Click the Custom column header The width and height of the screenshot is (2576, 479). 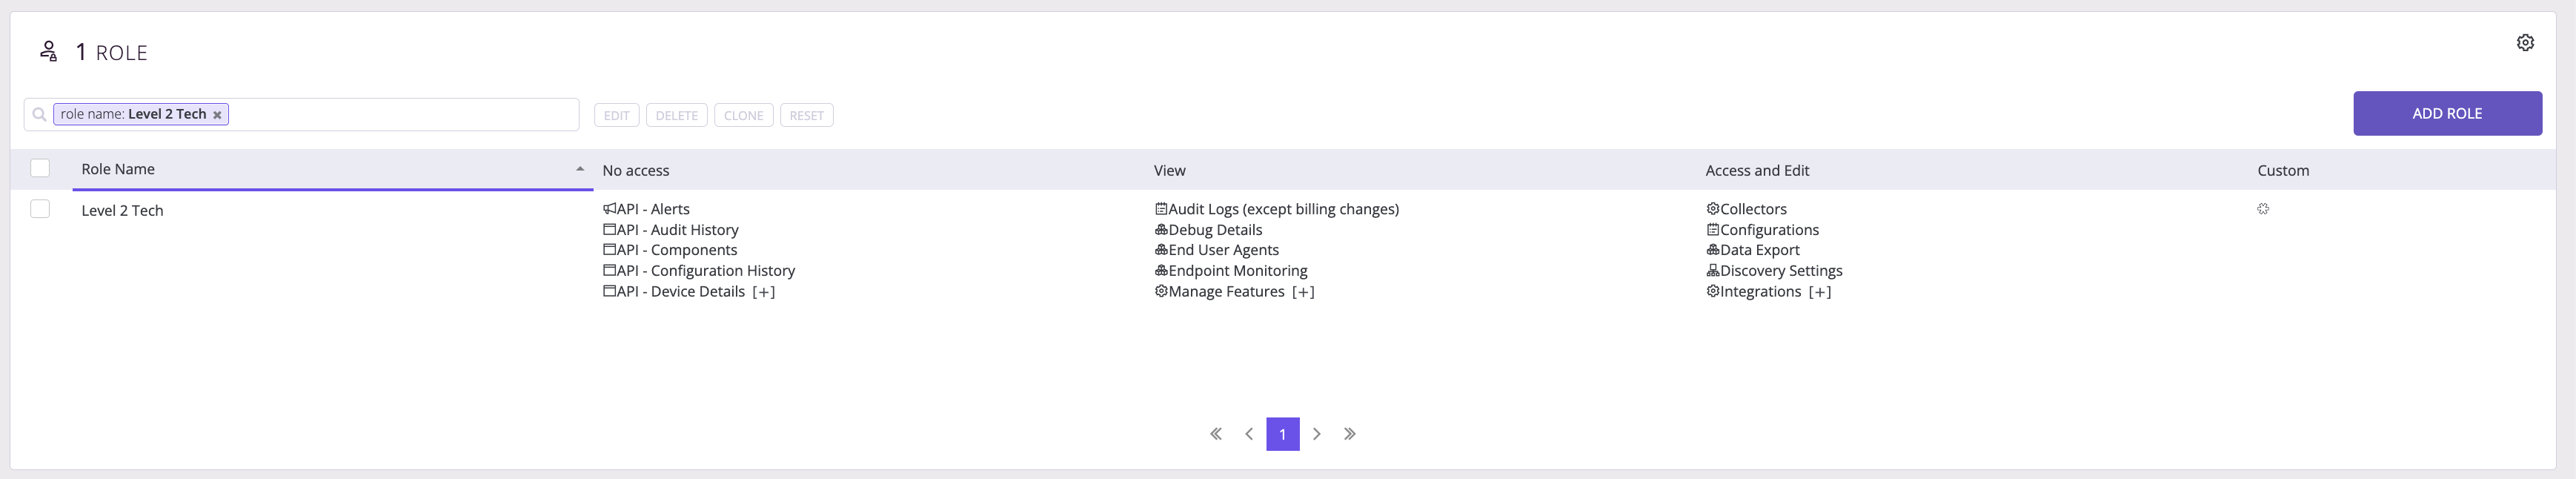(x=2283, y=171)
